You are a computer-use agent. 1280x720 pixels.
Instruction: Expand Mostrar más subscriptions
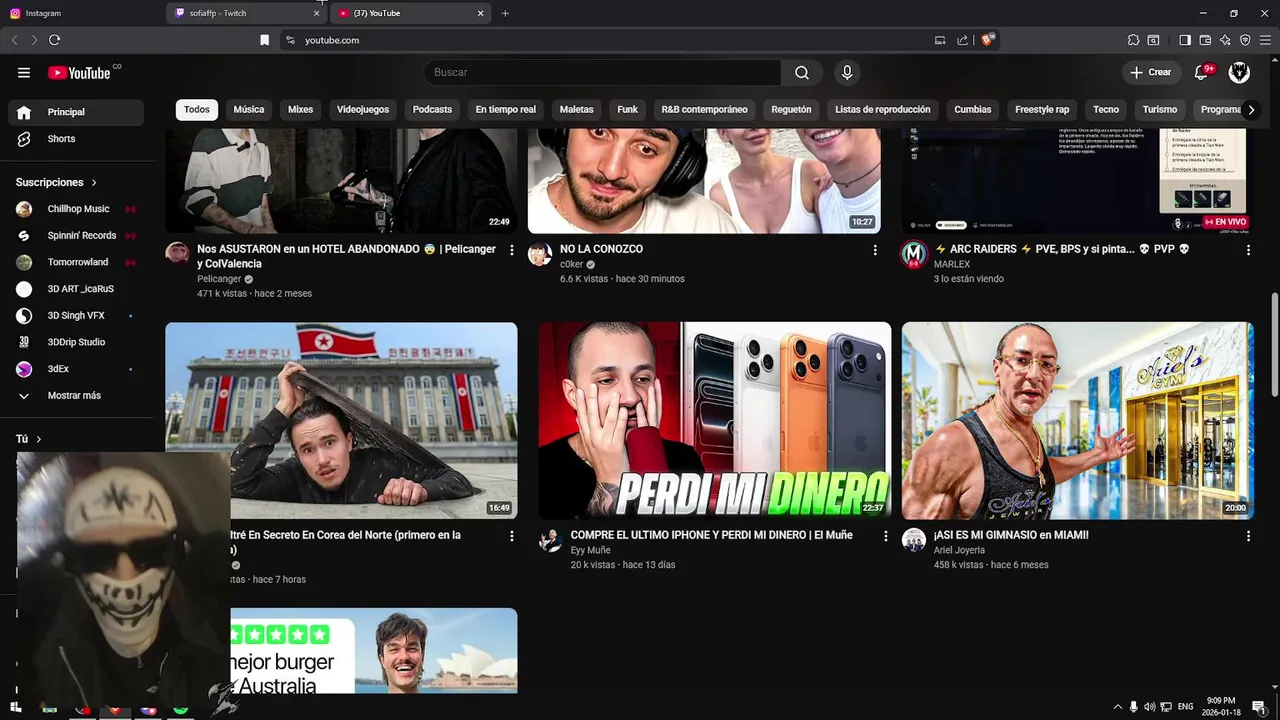[76, 395]
